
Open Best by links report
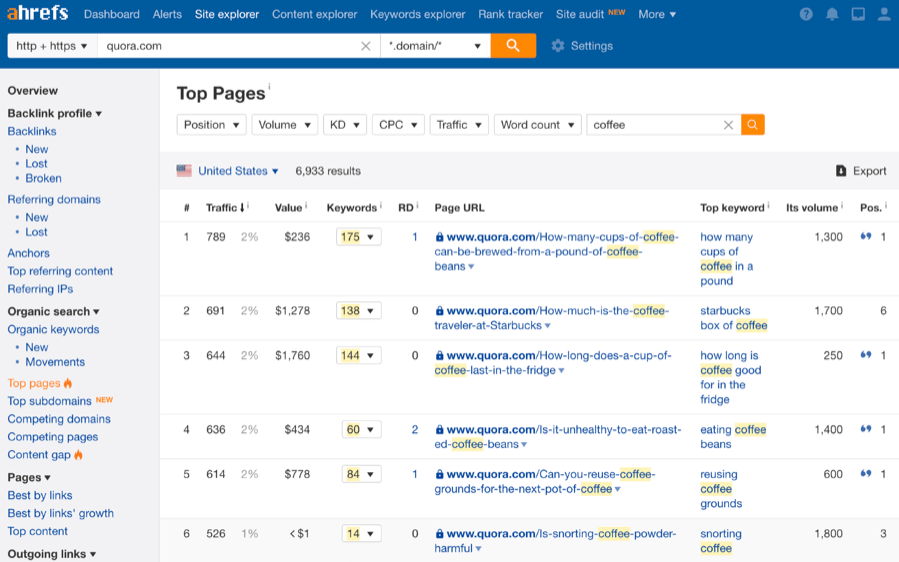(x=40, y=495)
